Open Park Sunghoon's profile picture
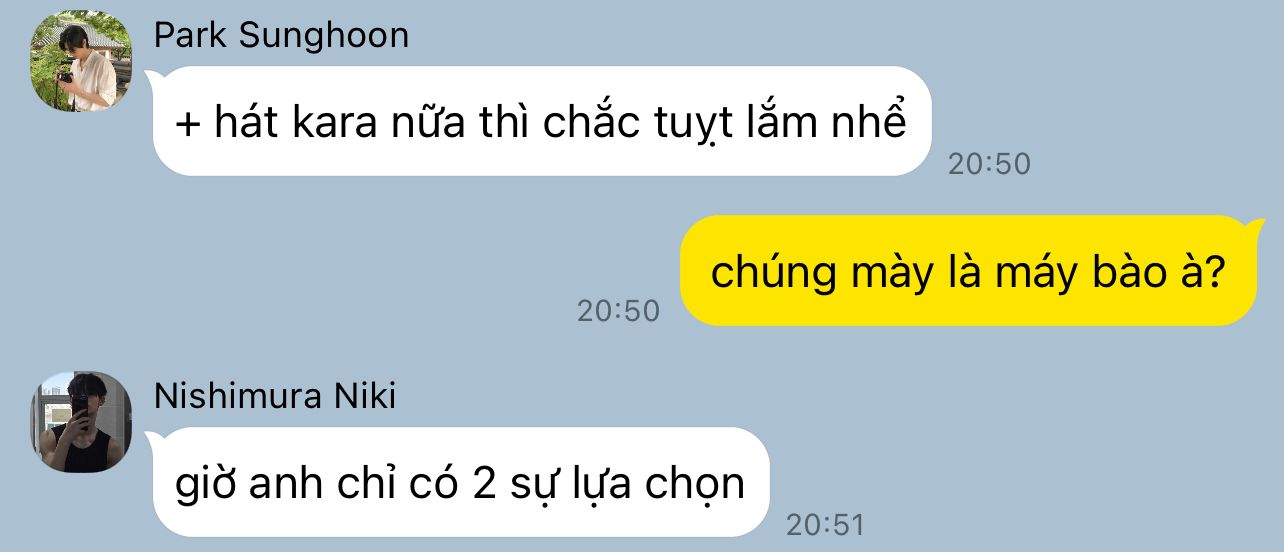 point(81,61)
